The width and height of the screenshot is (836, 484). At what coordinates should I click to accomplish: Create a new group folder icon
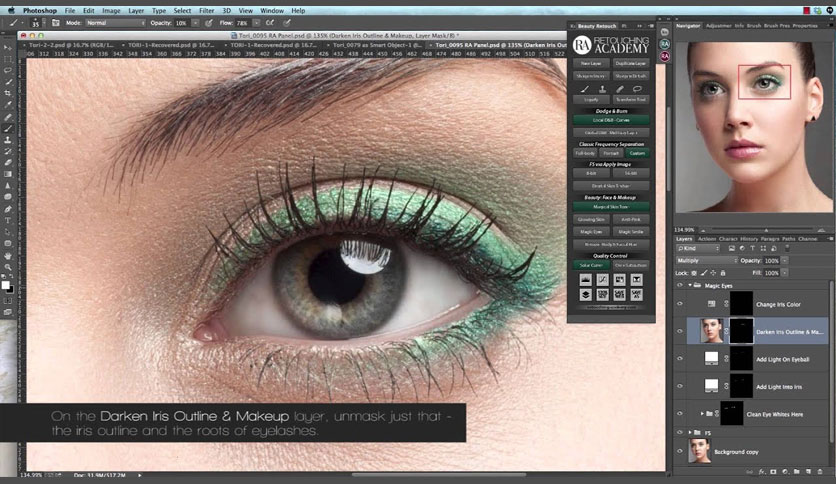coord(797,472)
